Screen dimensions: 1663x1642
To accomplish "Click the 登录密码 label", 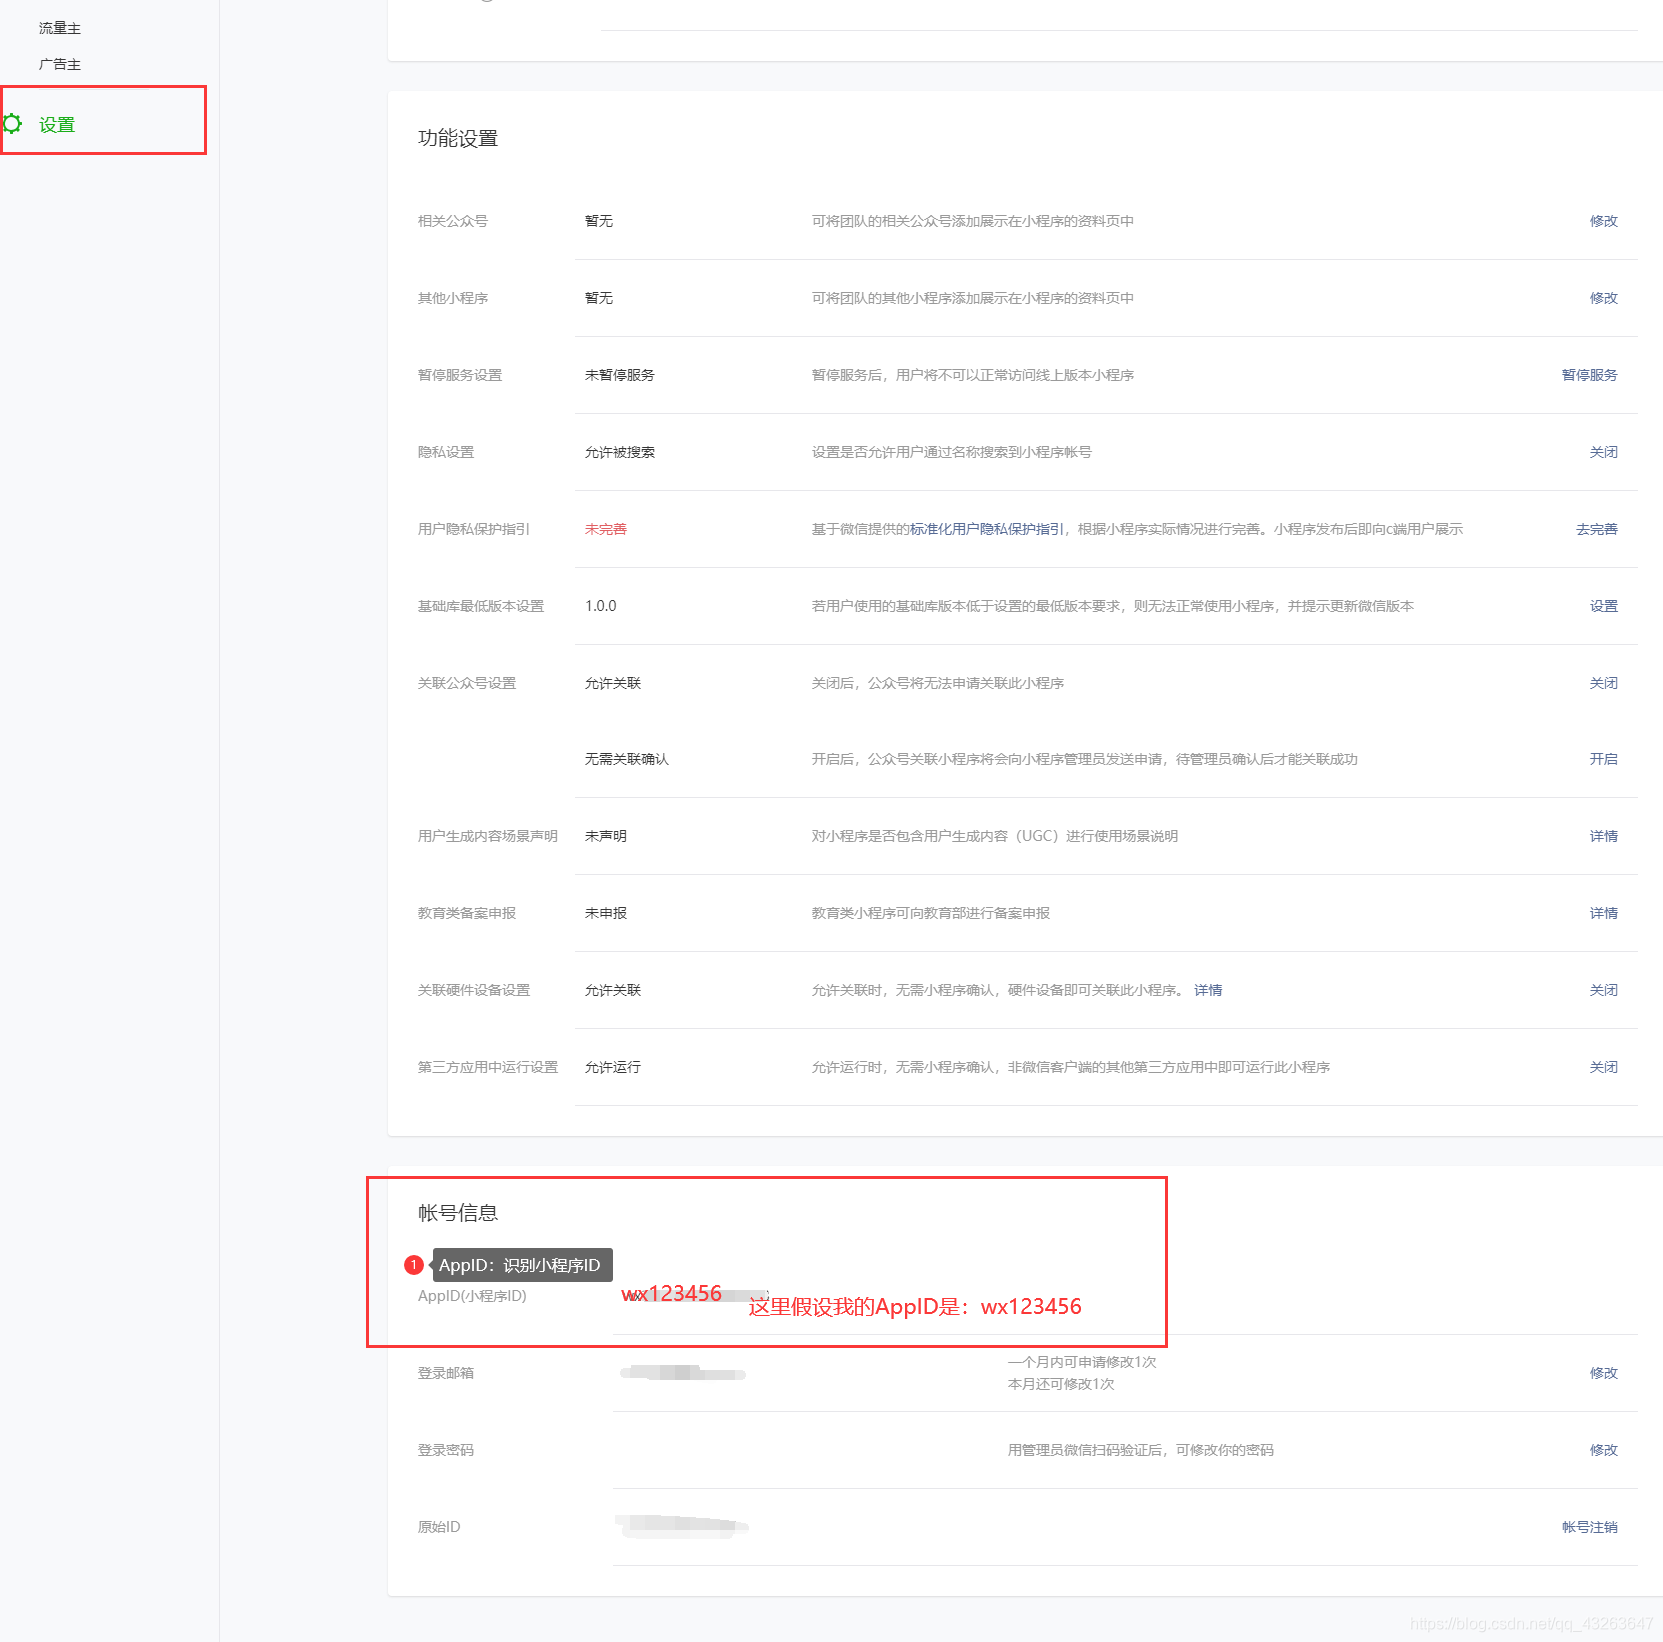I will pyautogui.click(x=446, y=1450).
